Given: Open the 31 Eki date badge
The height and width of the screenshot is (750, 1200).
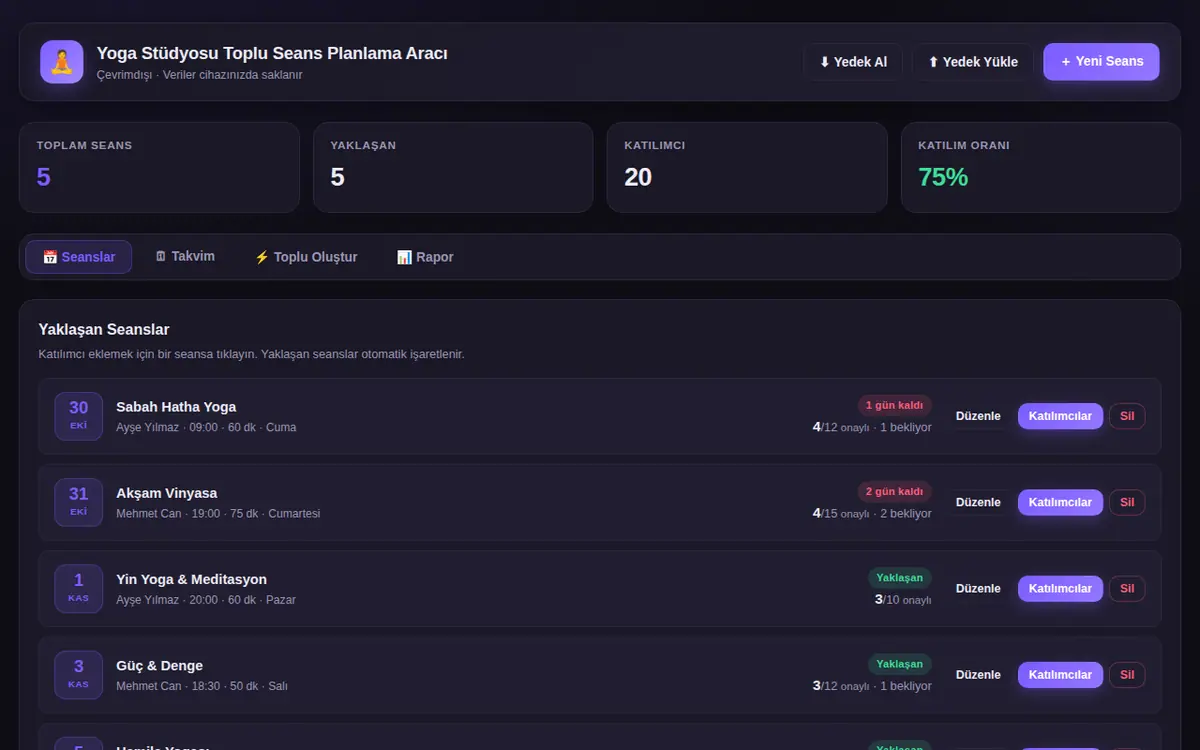Looking at the screenshot, I should click(x=78, y=502).
